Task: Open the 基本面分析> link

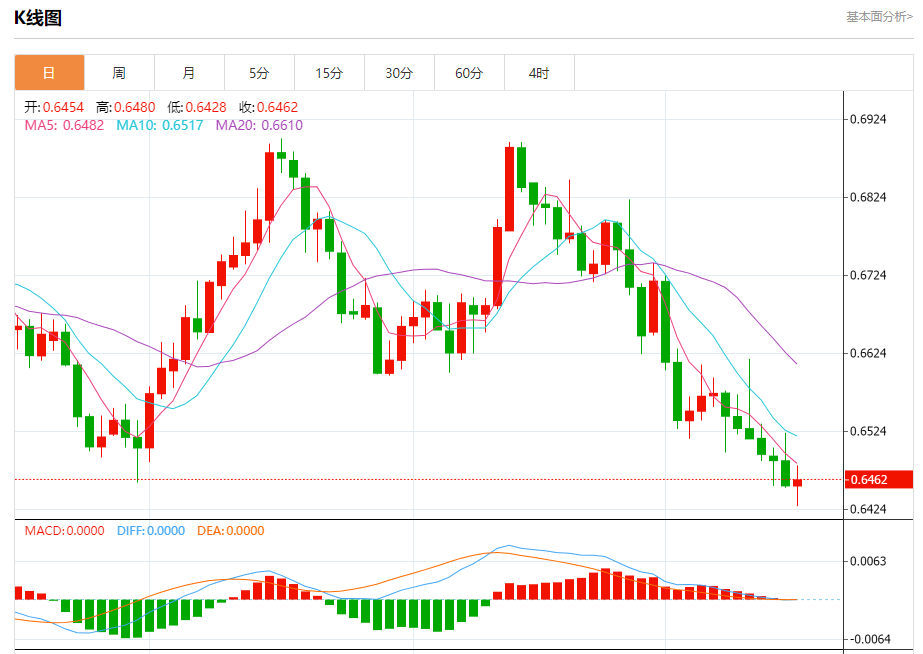Action: 879,16
